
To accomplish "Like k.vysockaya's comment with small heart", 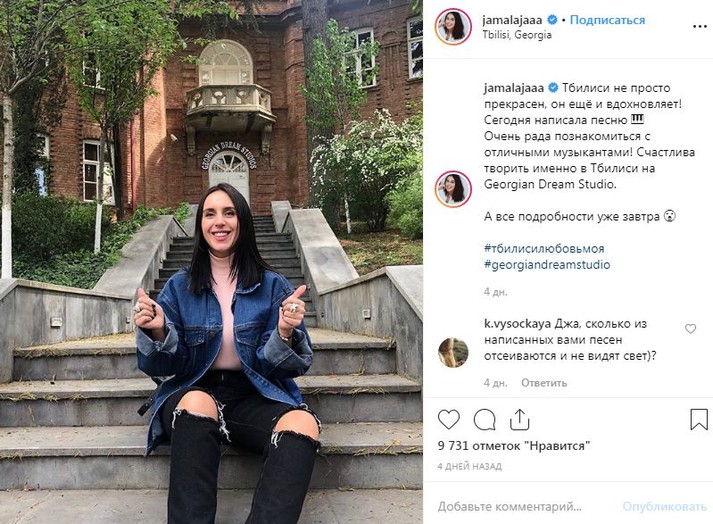I will point(690,328).
